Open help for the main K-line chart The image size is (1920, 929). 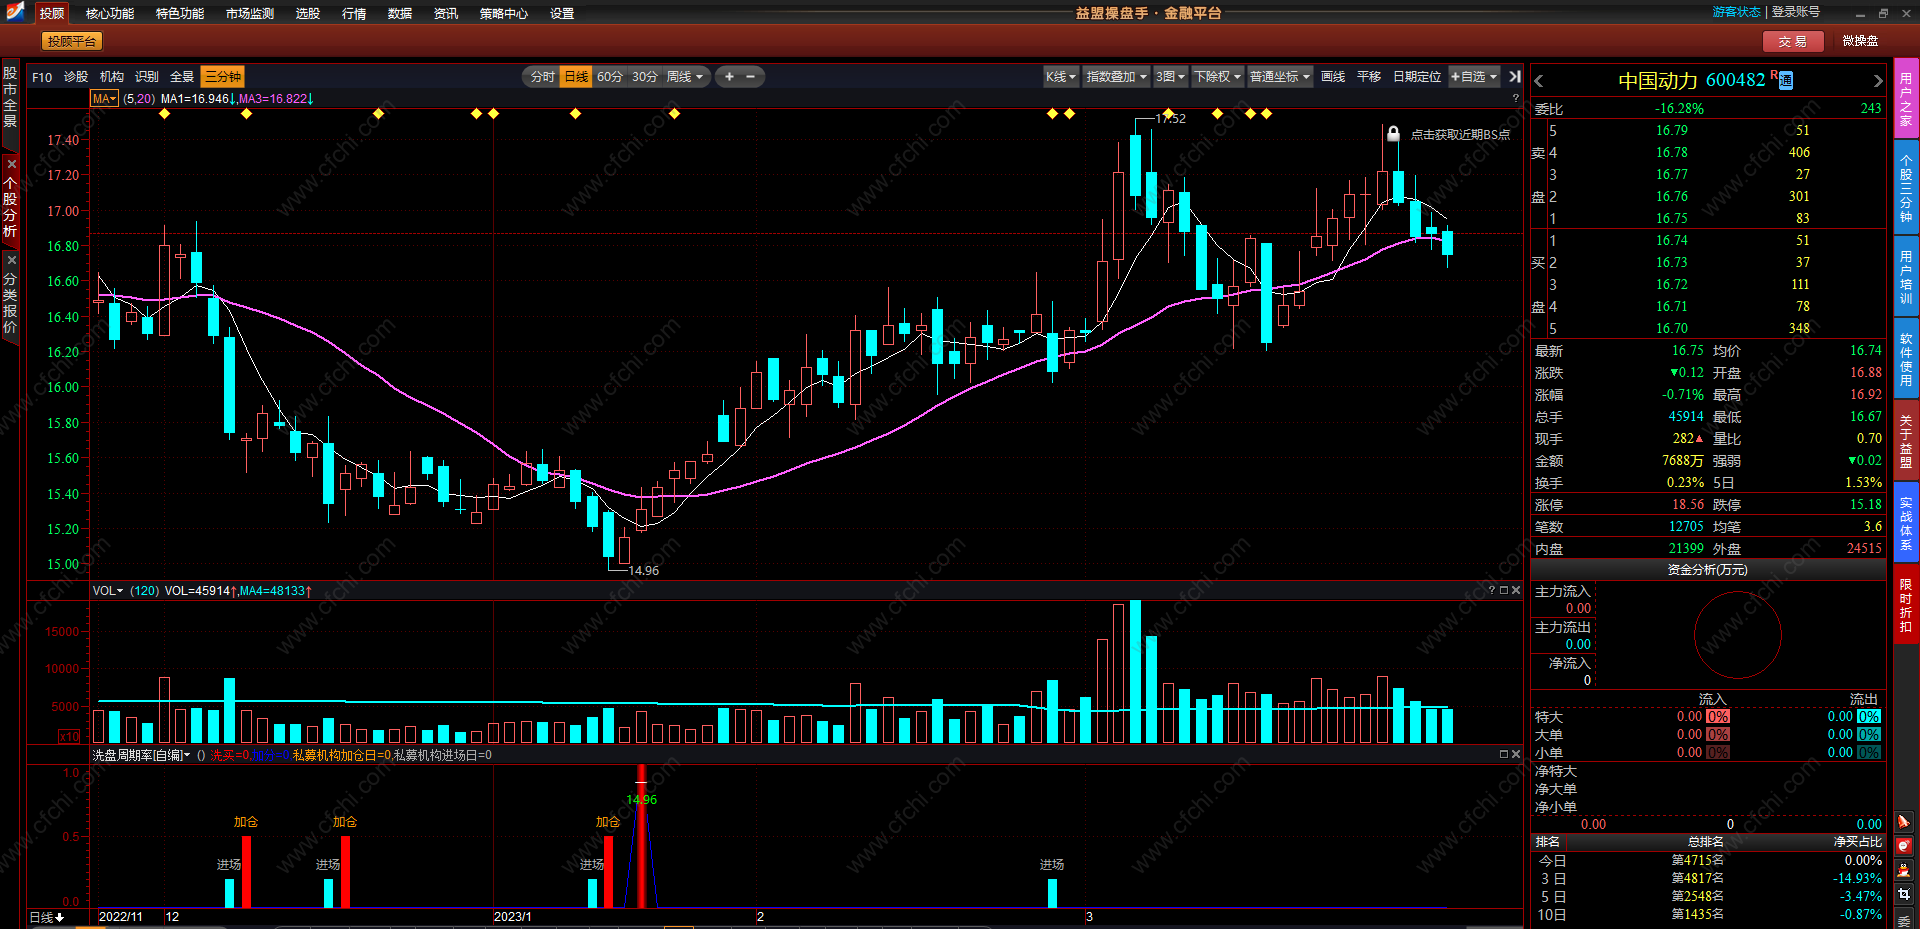(1516, 98)
